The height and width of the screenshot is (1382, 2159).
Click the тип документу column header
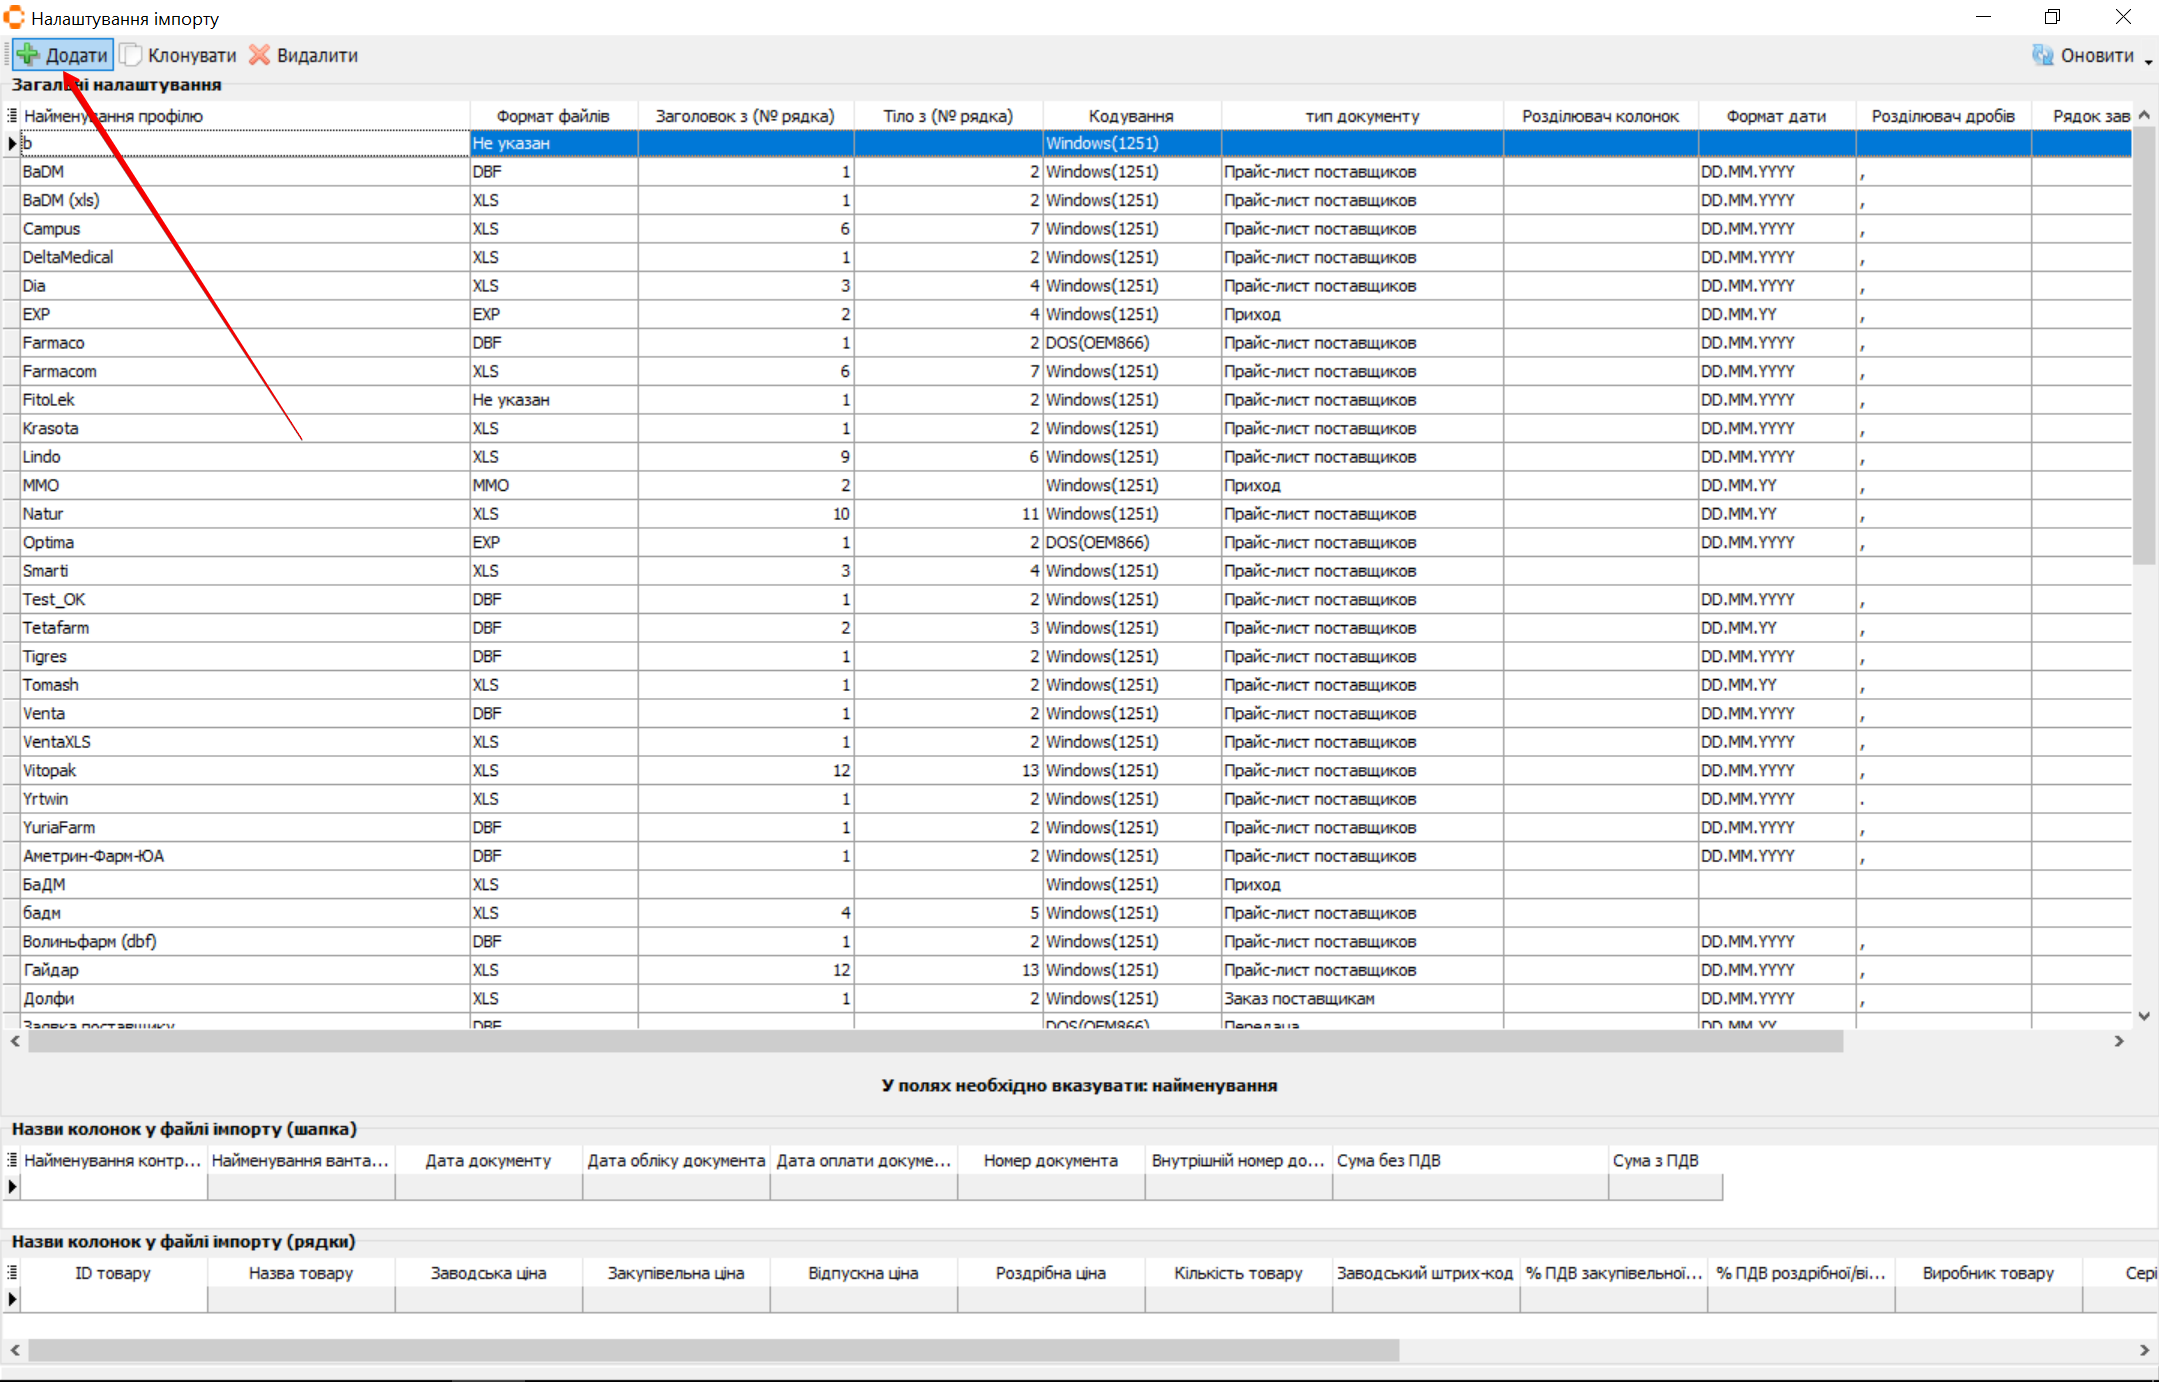pos(1362,116)
